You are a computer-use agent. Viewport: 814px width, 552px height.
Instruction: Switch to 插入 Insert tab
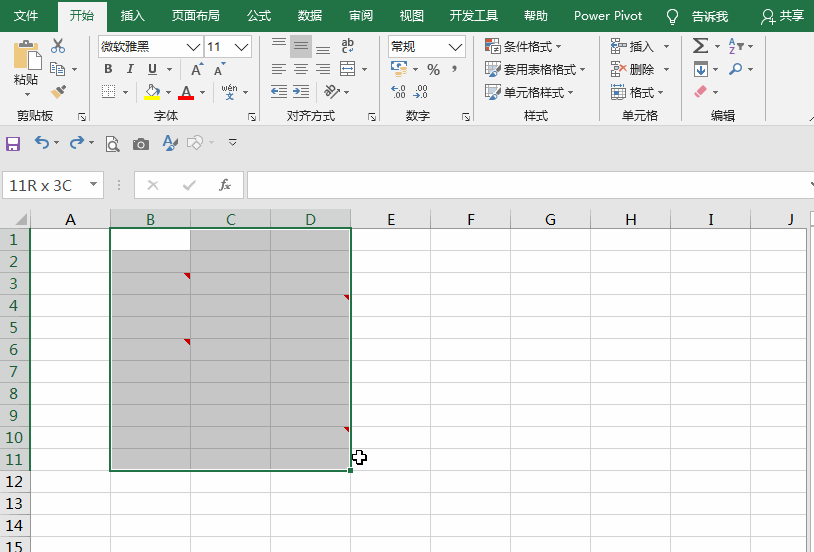pyautogui.click(x=132, y=16)
